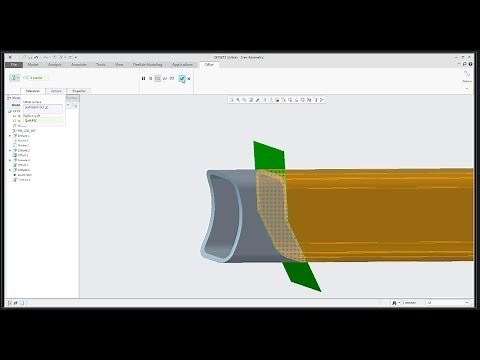480x360 pixels.
Task: Click the Insert Here marker in tree
Action: [22, 175]
